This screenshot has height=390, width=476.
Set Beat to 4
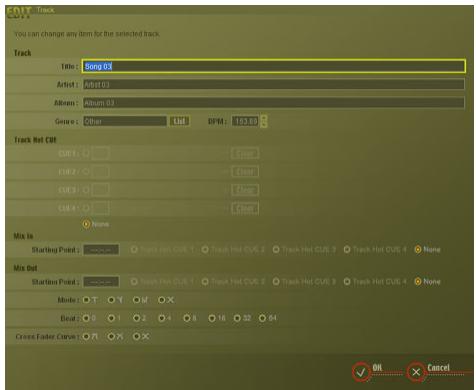162,318
